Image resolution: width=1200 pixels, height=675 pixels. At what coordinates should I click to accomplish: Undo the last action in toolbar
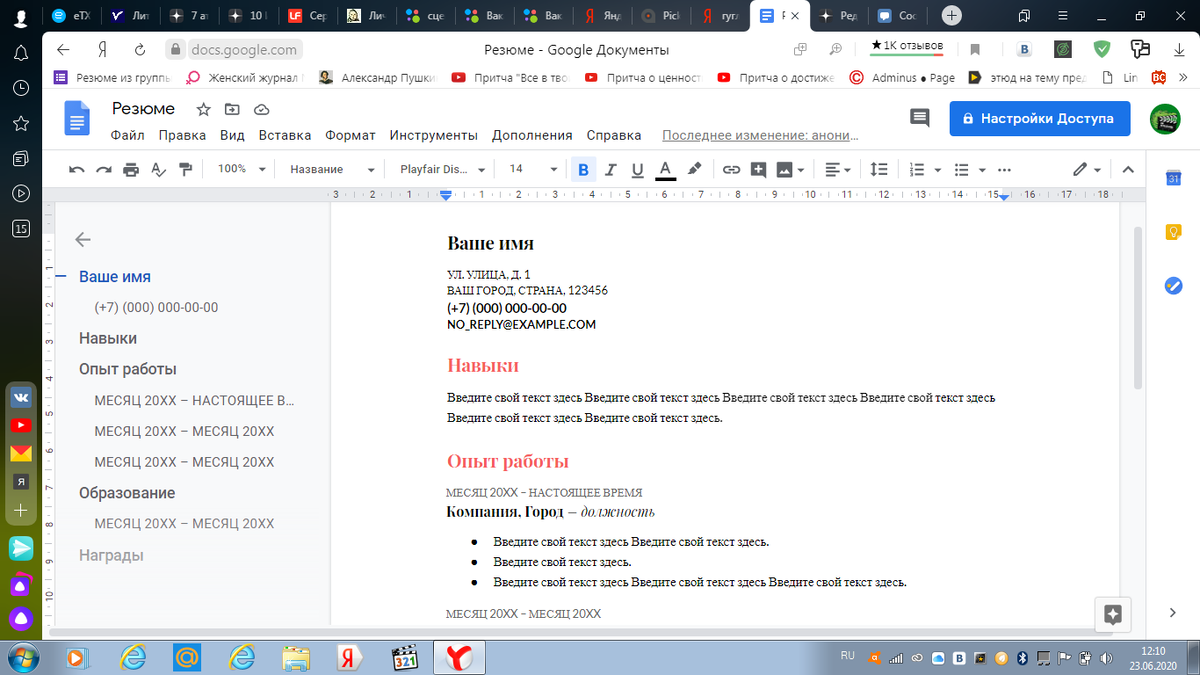click(77, 170)
